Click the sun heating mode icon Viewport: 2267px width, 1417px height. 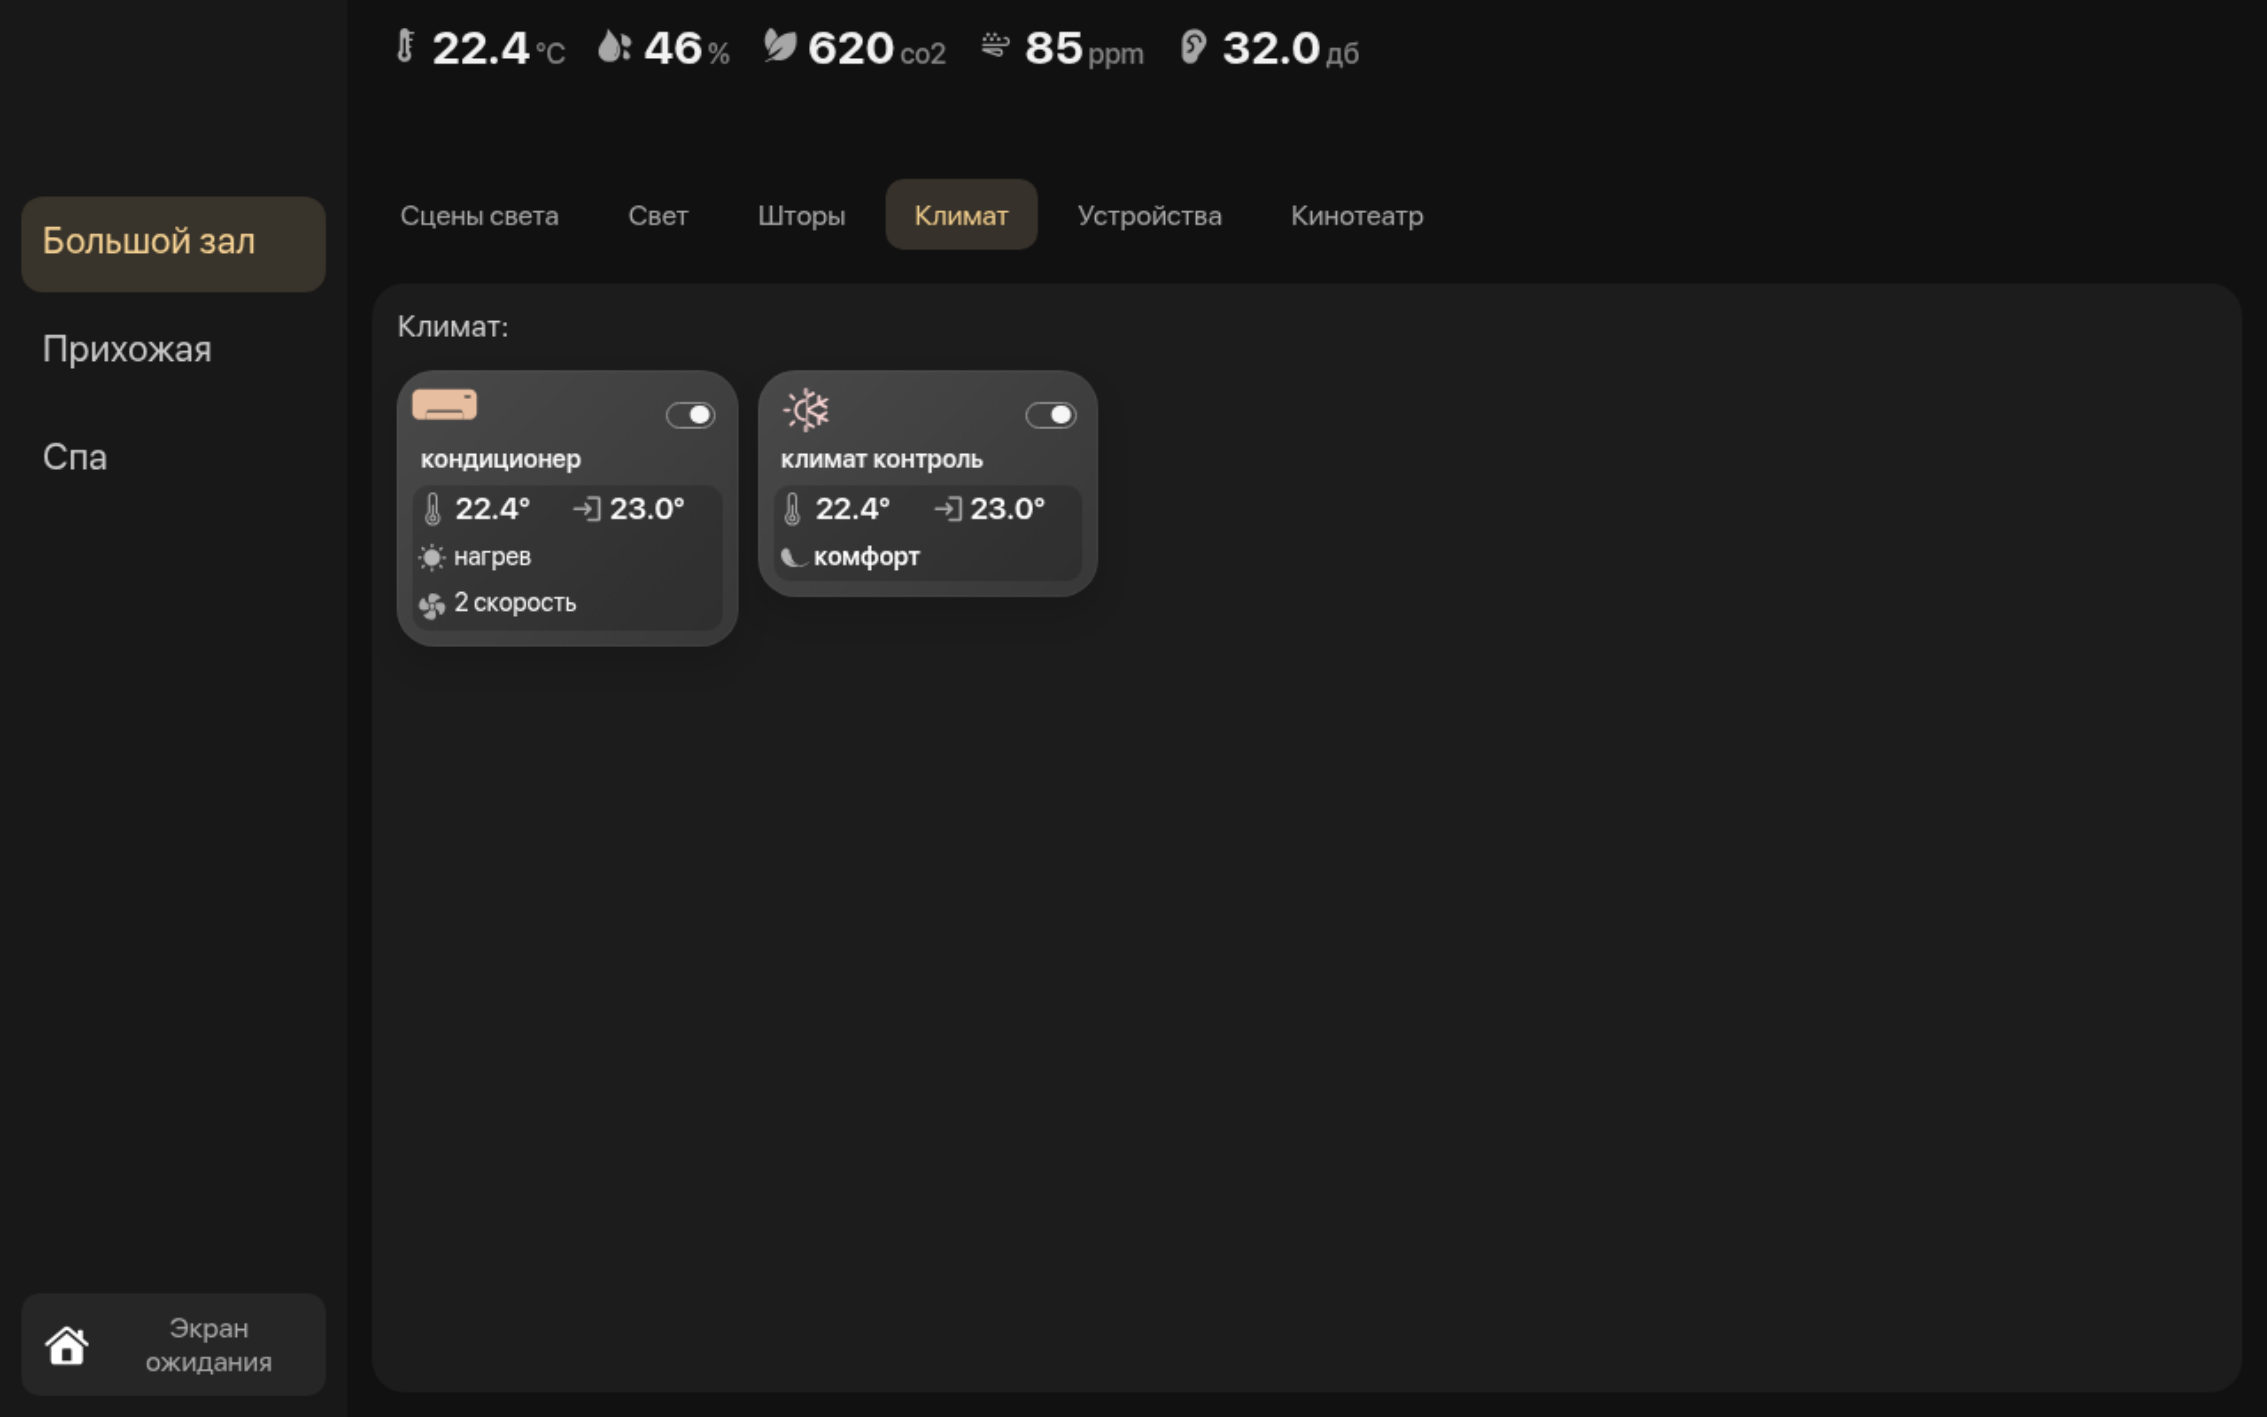pos(431,557)
